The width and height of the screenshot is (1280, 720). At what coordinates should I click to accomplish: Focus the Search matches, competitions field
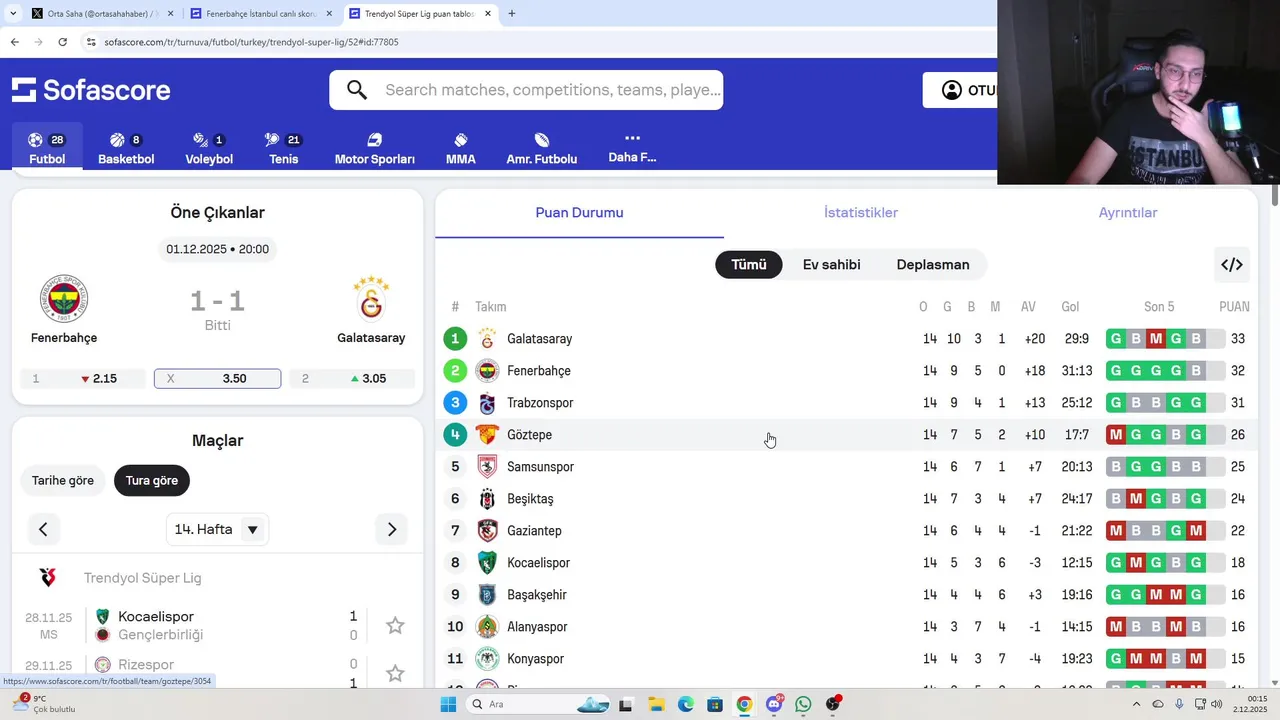(x=552, y=90)
